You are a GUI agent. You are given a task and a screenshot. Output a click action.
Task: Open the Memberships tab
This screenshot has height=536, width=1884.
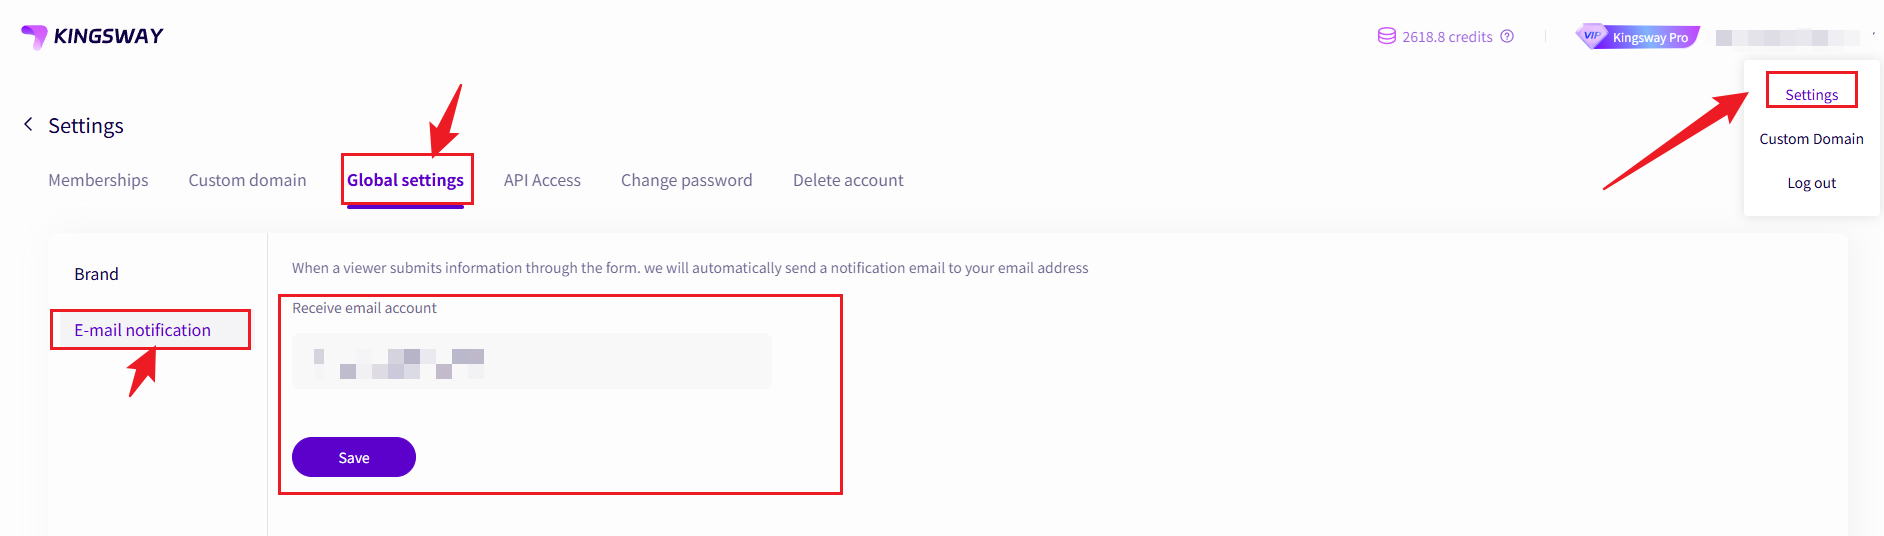(98, 180)
